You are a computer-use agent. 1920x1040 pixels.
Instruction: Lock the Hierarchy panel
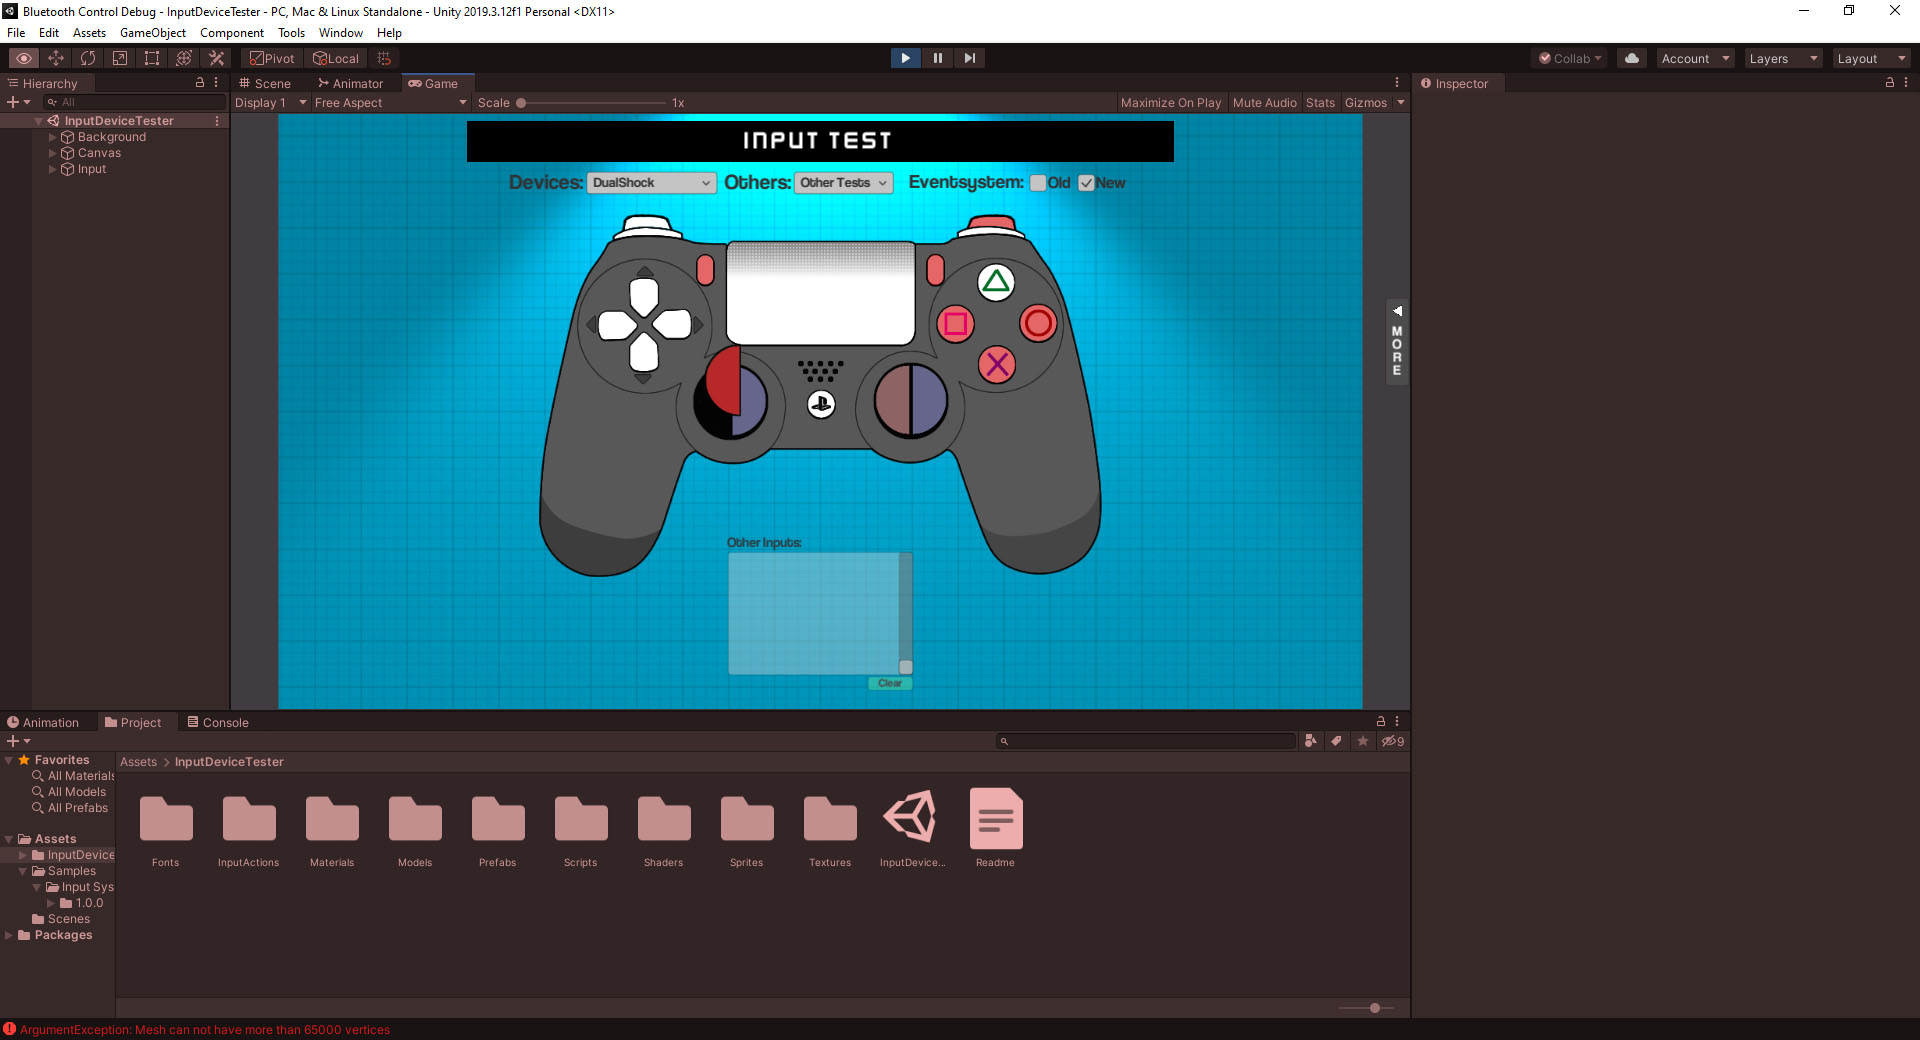pyautogui.click(x=200, y=83)
